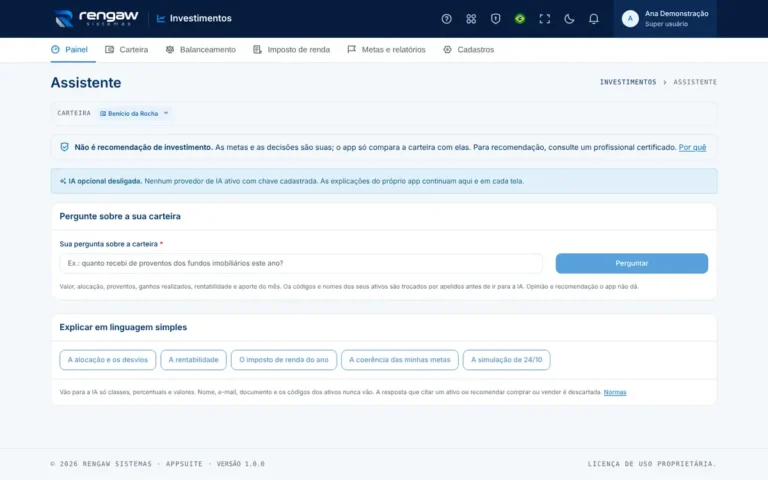Open the 'Por quê' link
The height and width of the screenshot is (480, 768).
click(692, 147)
